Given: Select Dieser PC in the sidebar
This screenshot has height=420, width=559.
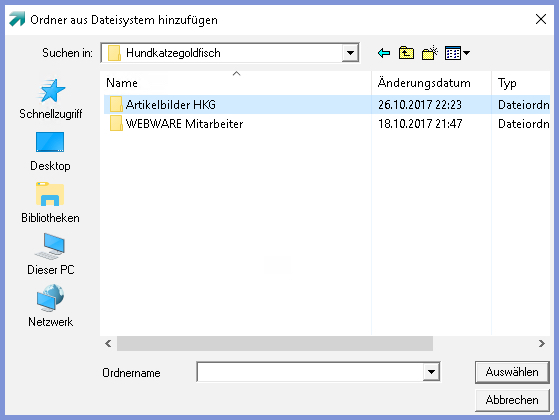Looking at the screenshot, I should 51,254.
